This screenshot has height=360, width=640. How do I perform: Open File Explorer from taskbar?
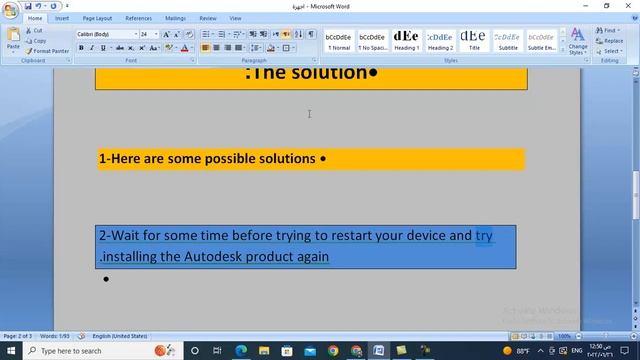264,351
